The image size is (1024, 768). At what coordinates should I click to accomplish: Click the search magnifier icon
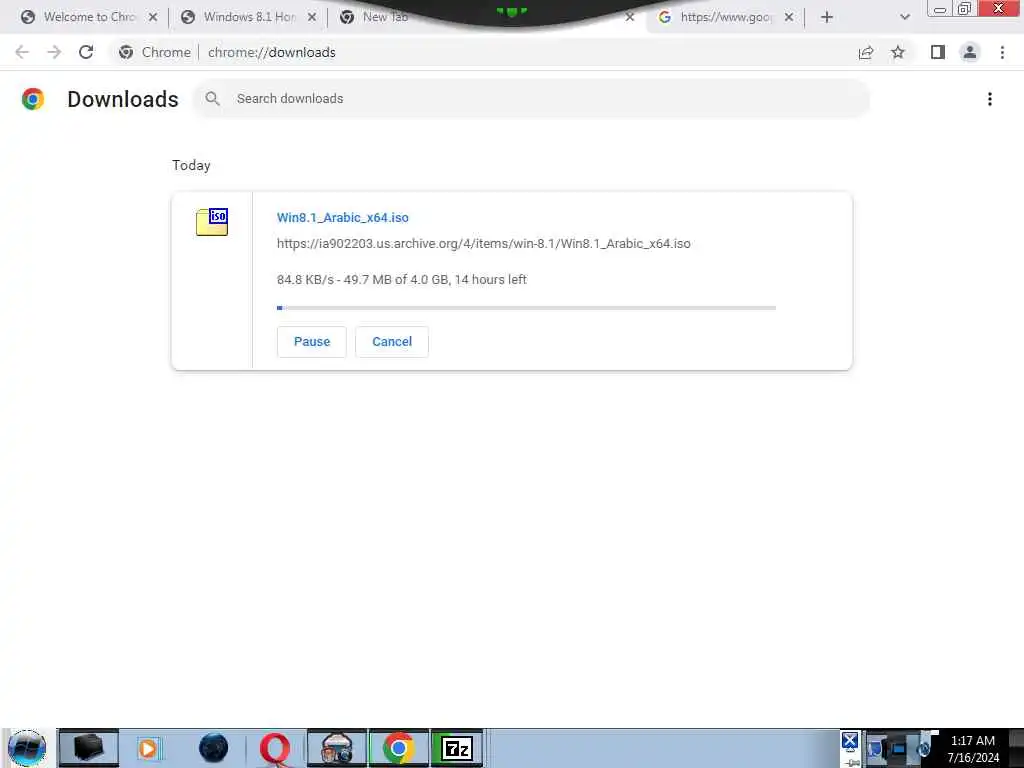(x=212, y=99)
